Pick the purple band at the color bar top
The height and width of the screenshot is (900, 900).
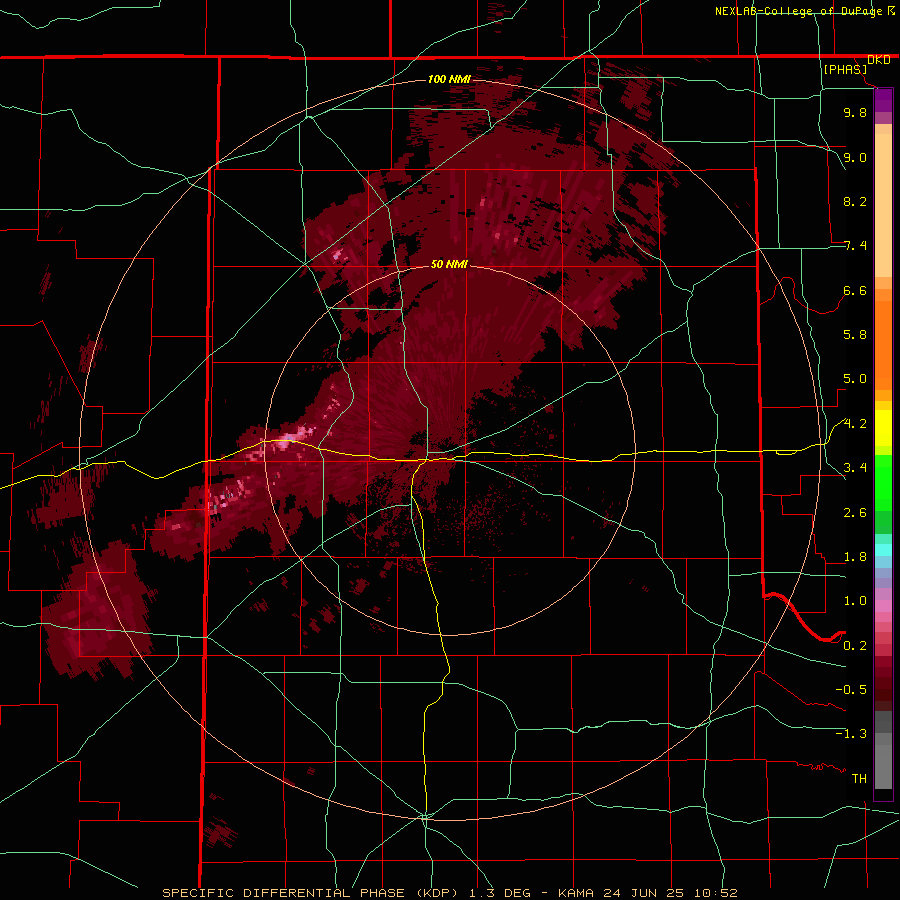(883, 101)
